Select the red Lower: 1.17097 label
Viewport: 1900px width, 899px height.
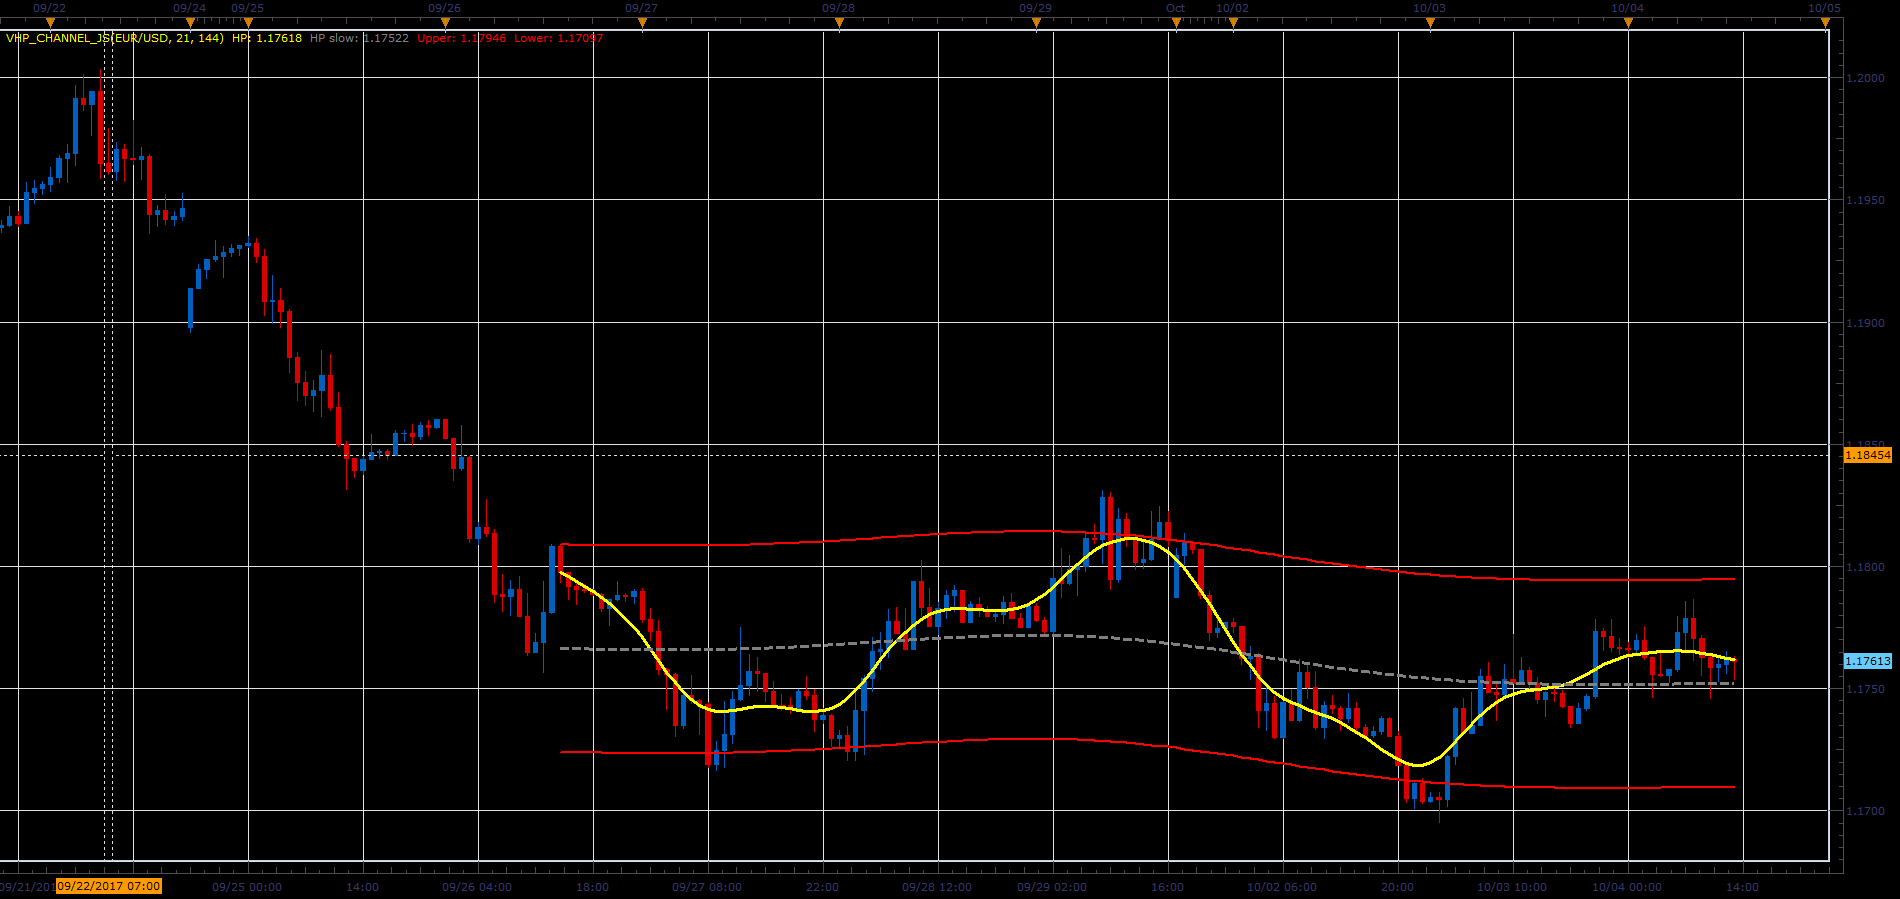559,38
